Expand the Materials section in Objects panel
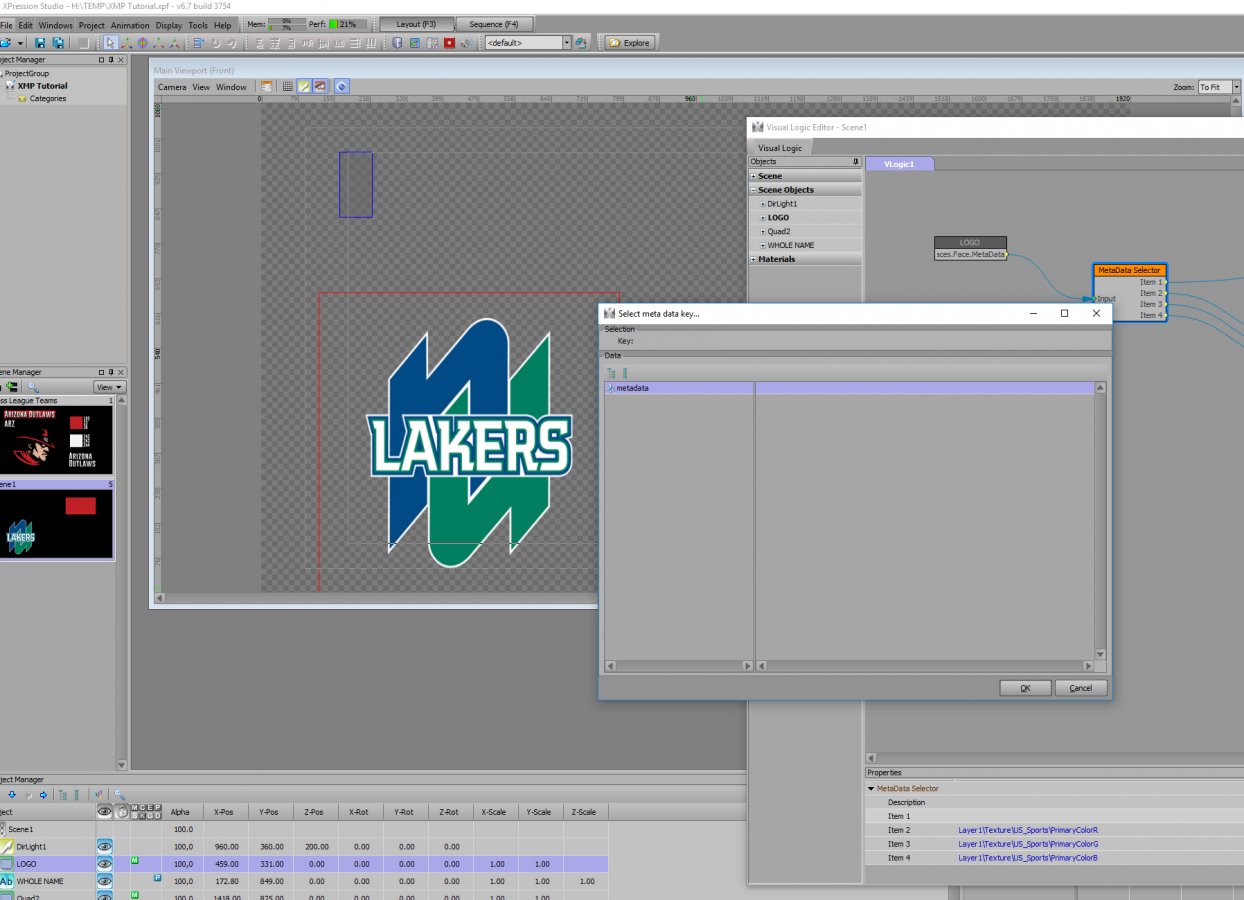Viewport: 1244px width, 900px height. pyautogui.click(x=752, y=259)
